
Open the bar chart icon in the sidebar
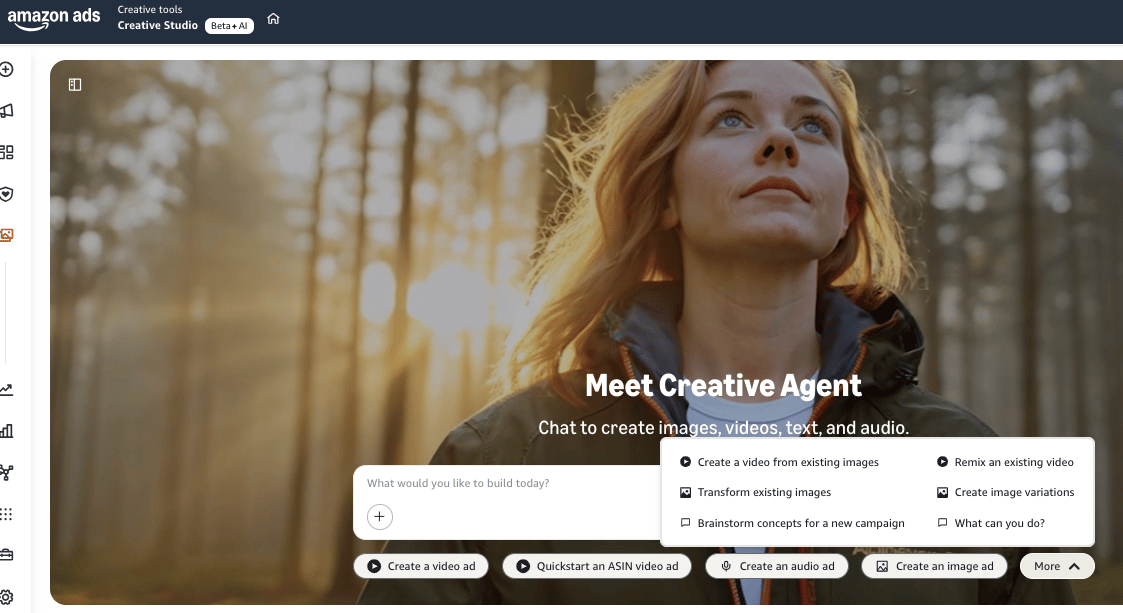(7, 431)
